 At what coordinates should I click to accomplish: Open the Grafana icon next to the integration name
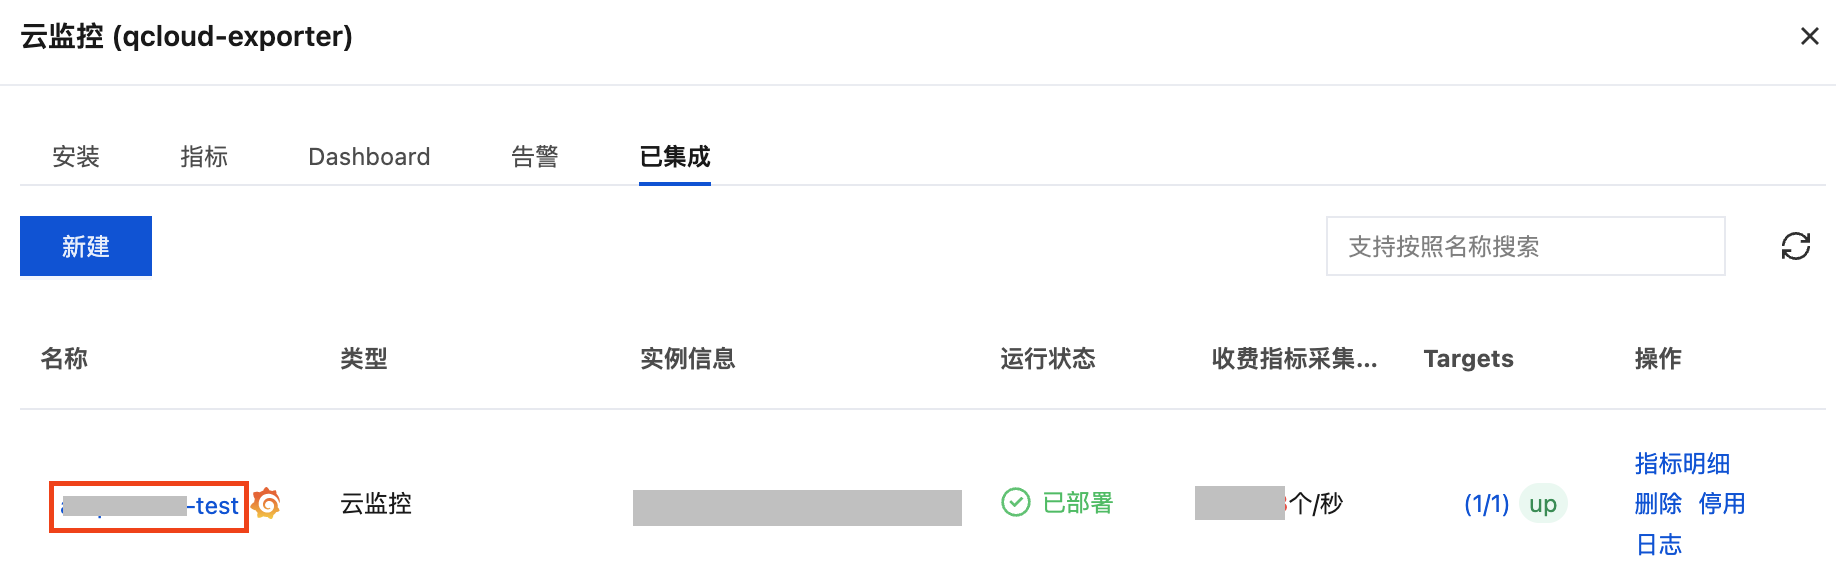click(266, 503)
